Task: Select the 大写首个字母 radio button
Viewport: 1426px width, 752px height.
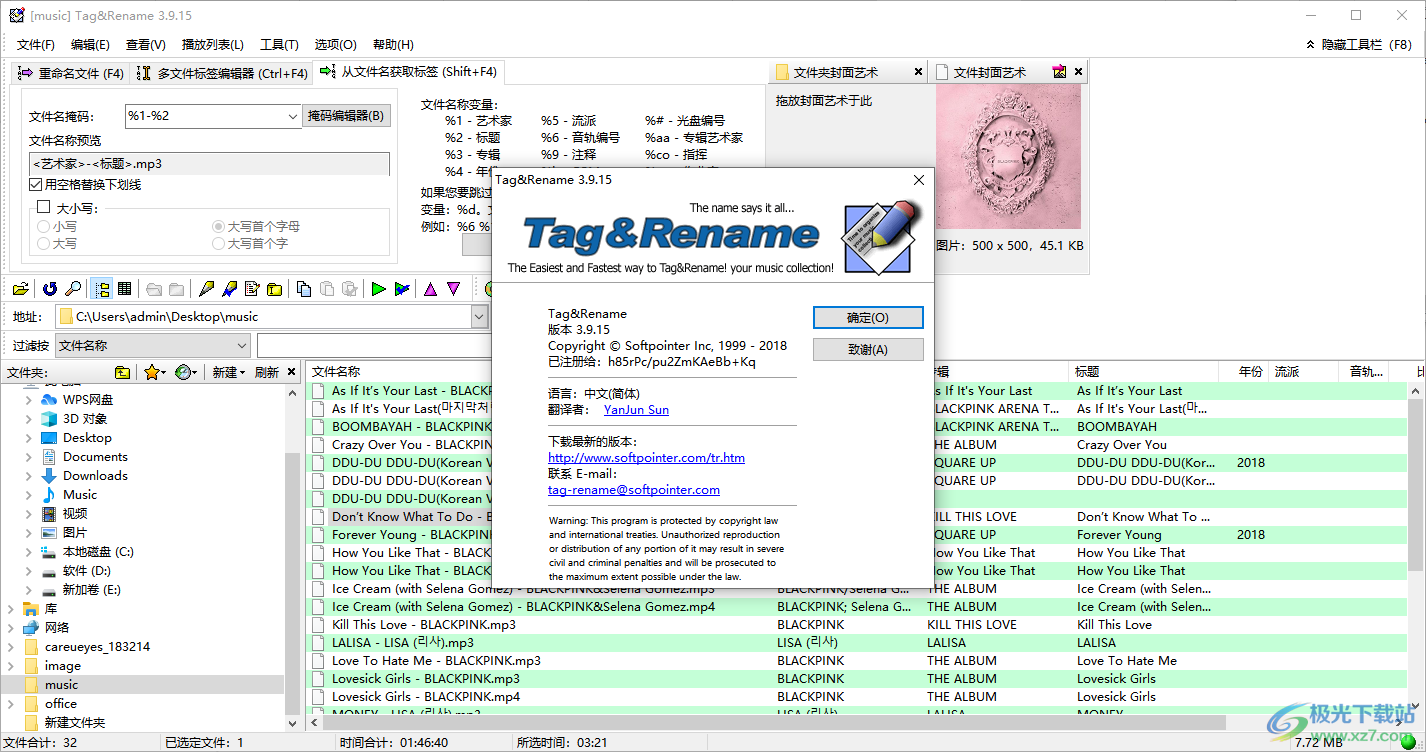Action: [x=218, y=227]
